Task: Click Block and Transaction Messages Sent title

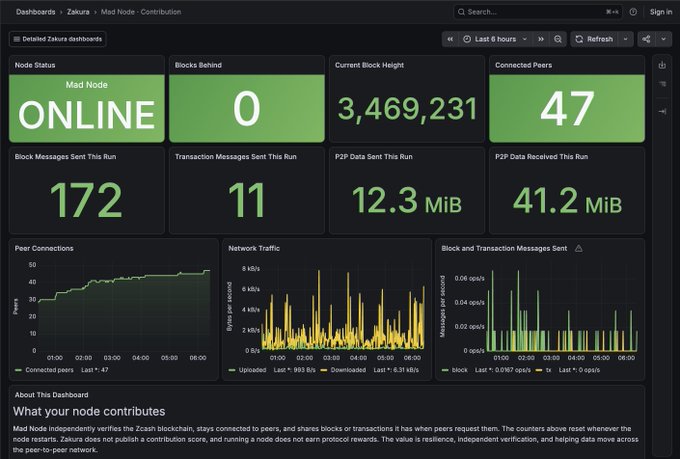Action: [x=504, y=248]
